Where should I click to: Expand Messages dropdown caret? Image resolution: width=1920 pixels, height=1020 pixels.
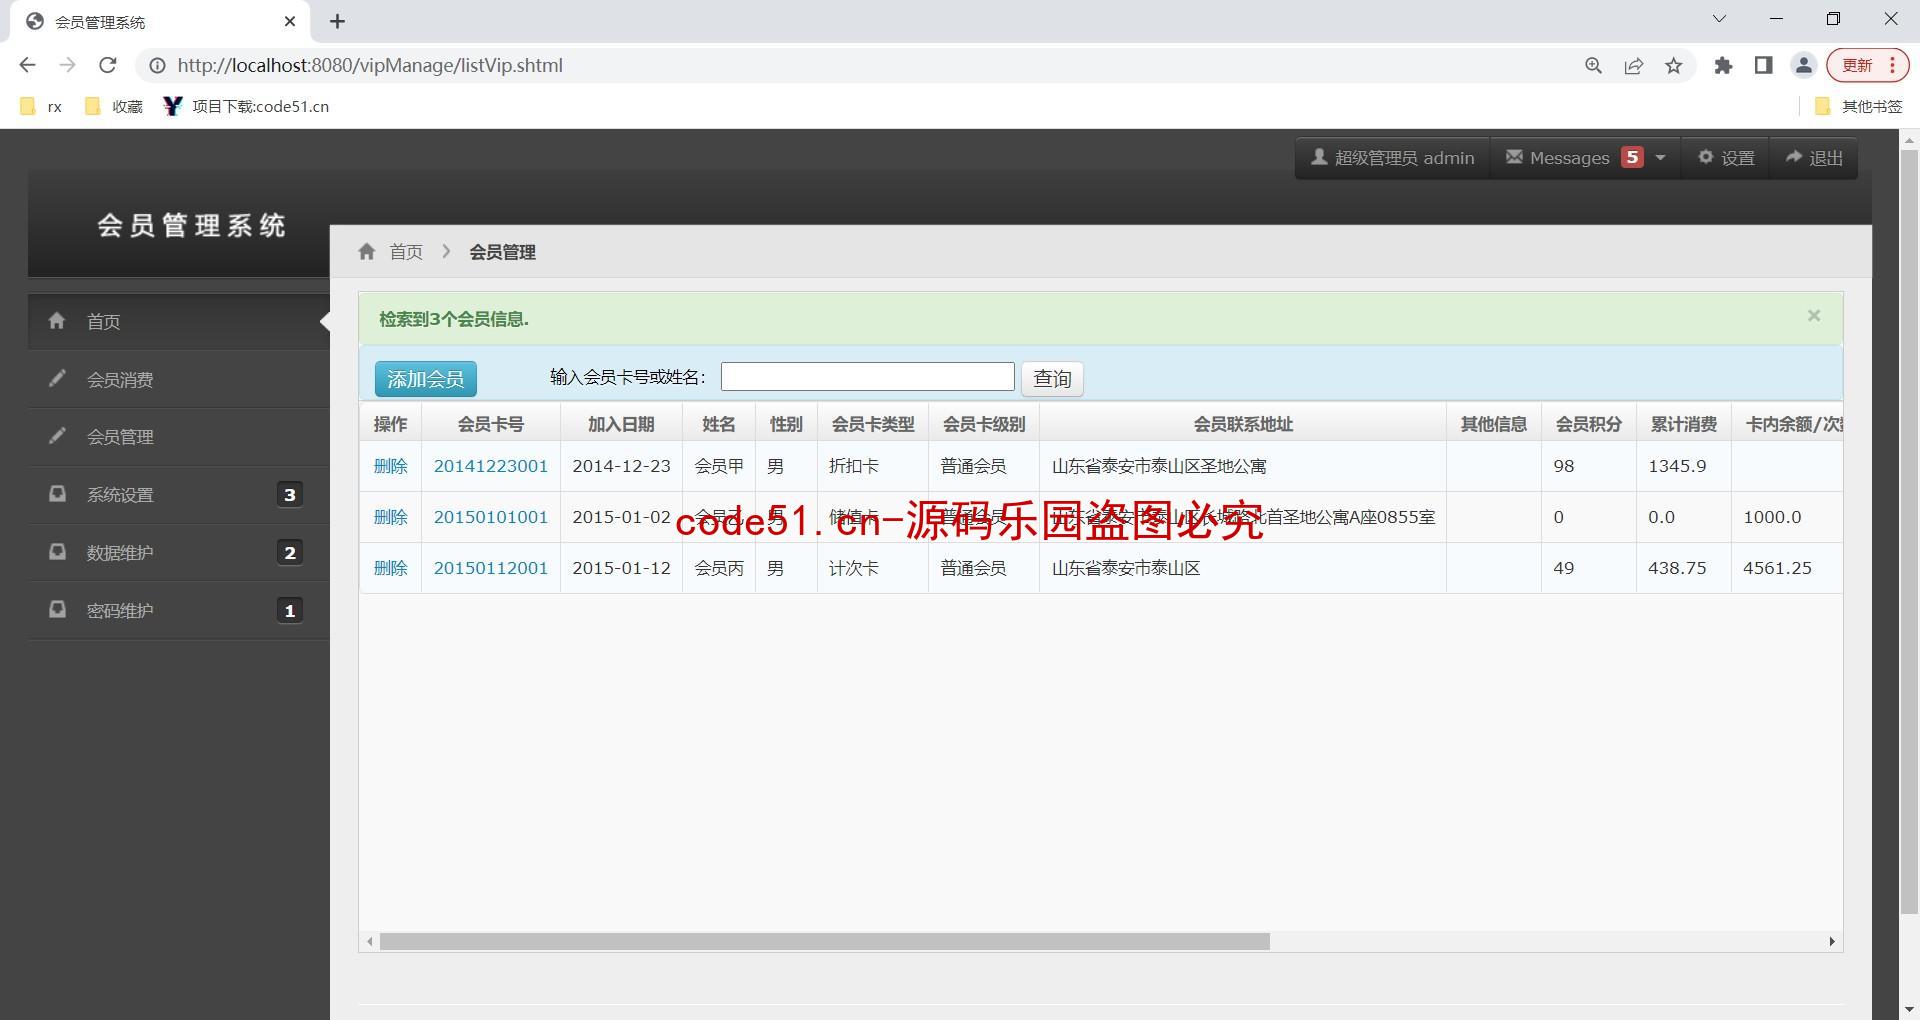coord(1661,158)
